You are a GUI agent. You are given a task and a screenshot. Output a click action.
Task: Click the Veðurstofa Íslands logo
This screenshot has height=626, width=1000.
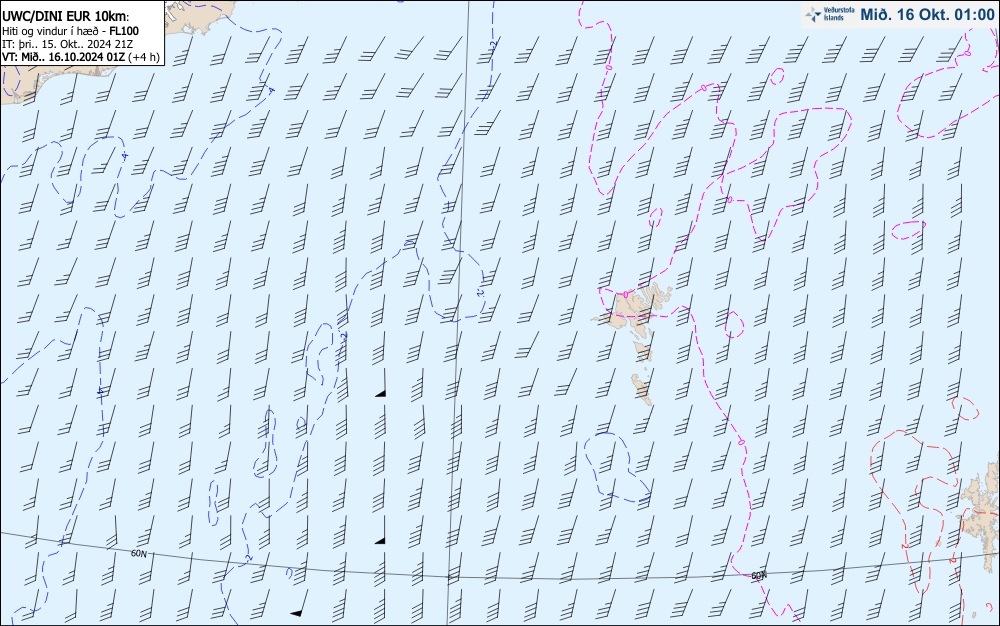point(829,14)
